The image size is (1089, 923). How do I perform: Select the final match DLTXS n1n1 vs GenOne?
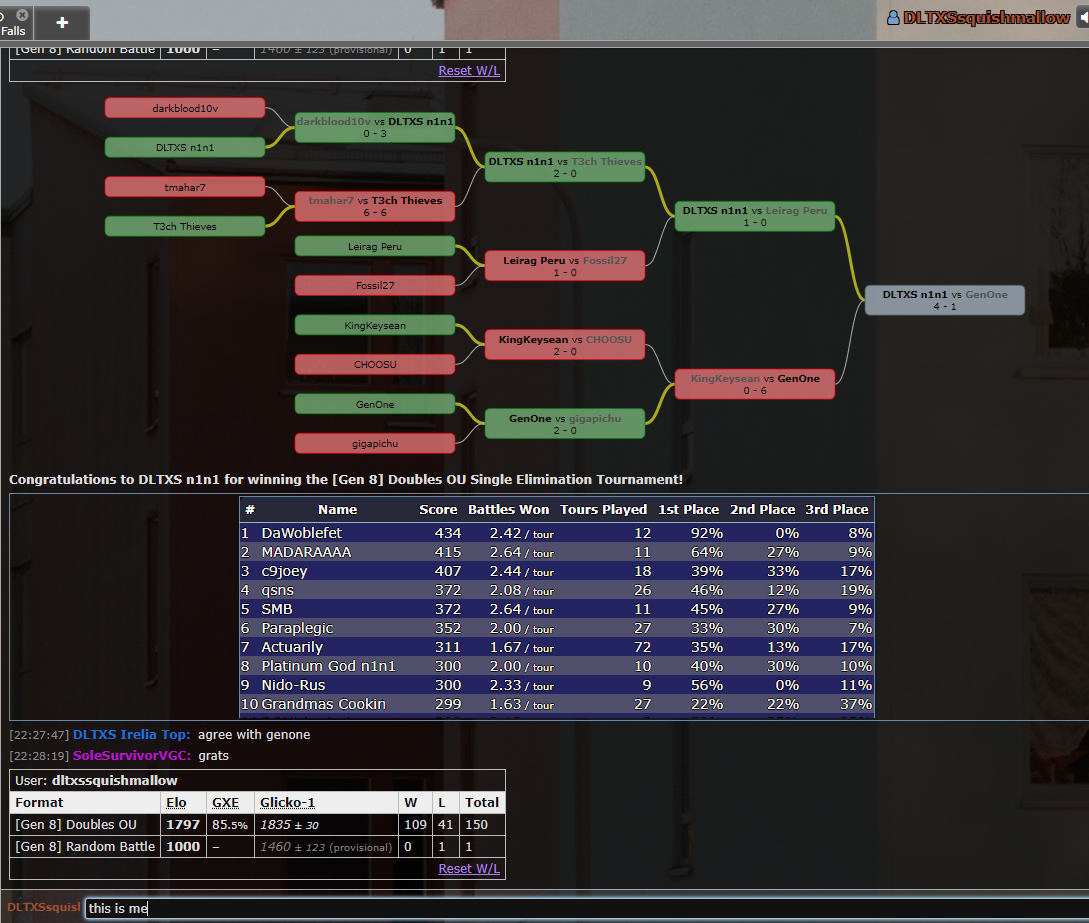click(944, 300)
